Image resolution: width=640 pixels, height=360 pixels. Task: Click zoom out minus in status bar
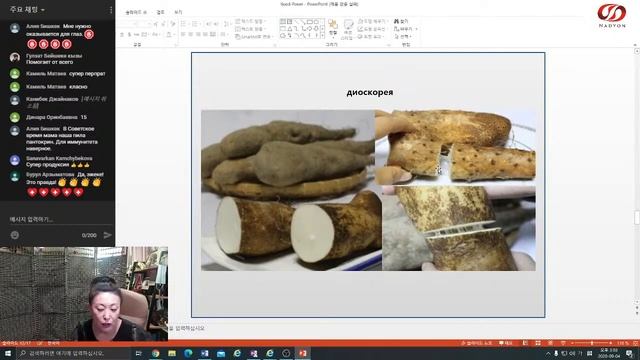click(x=572, y=343)
